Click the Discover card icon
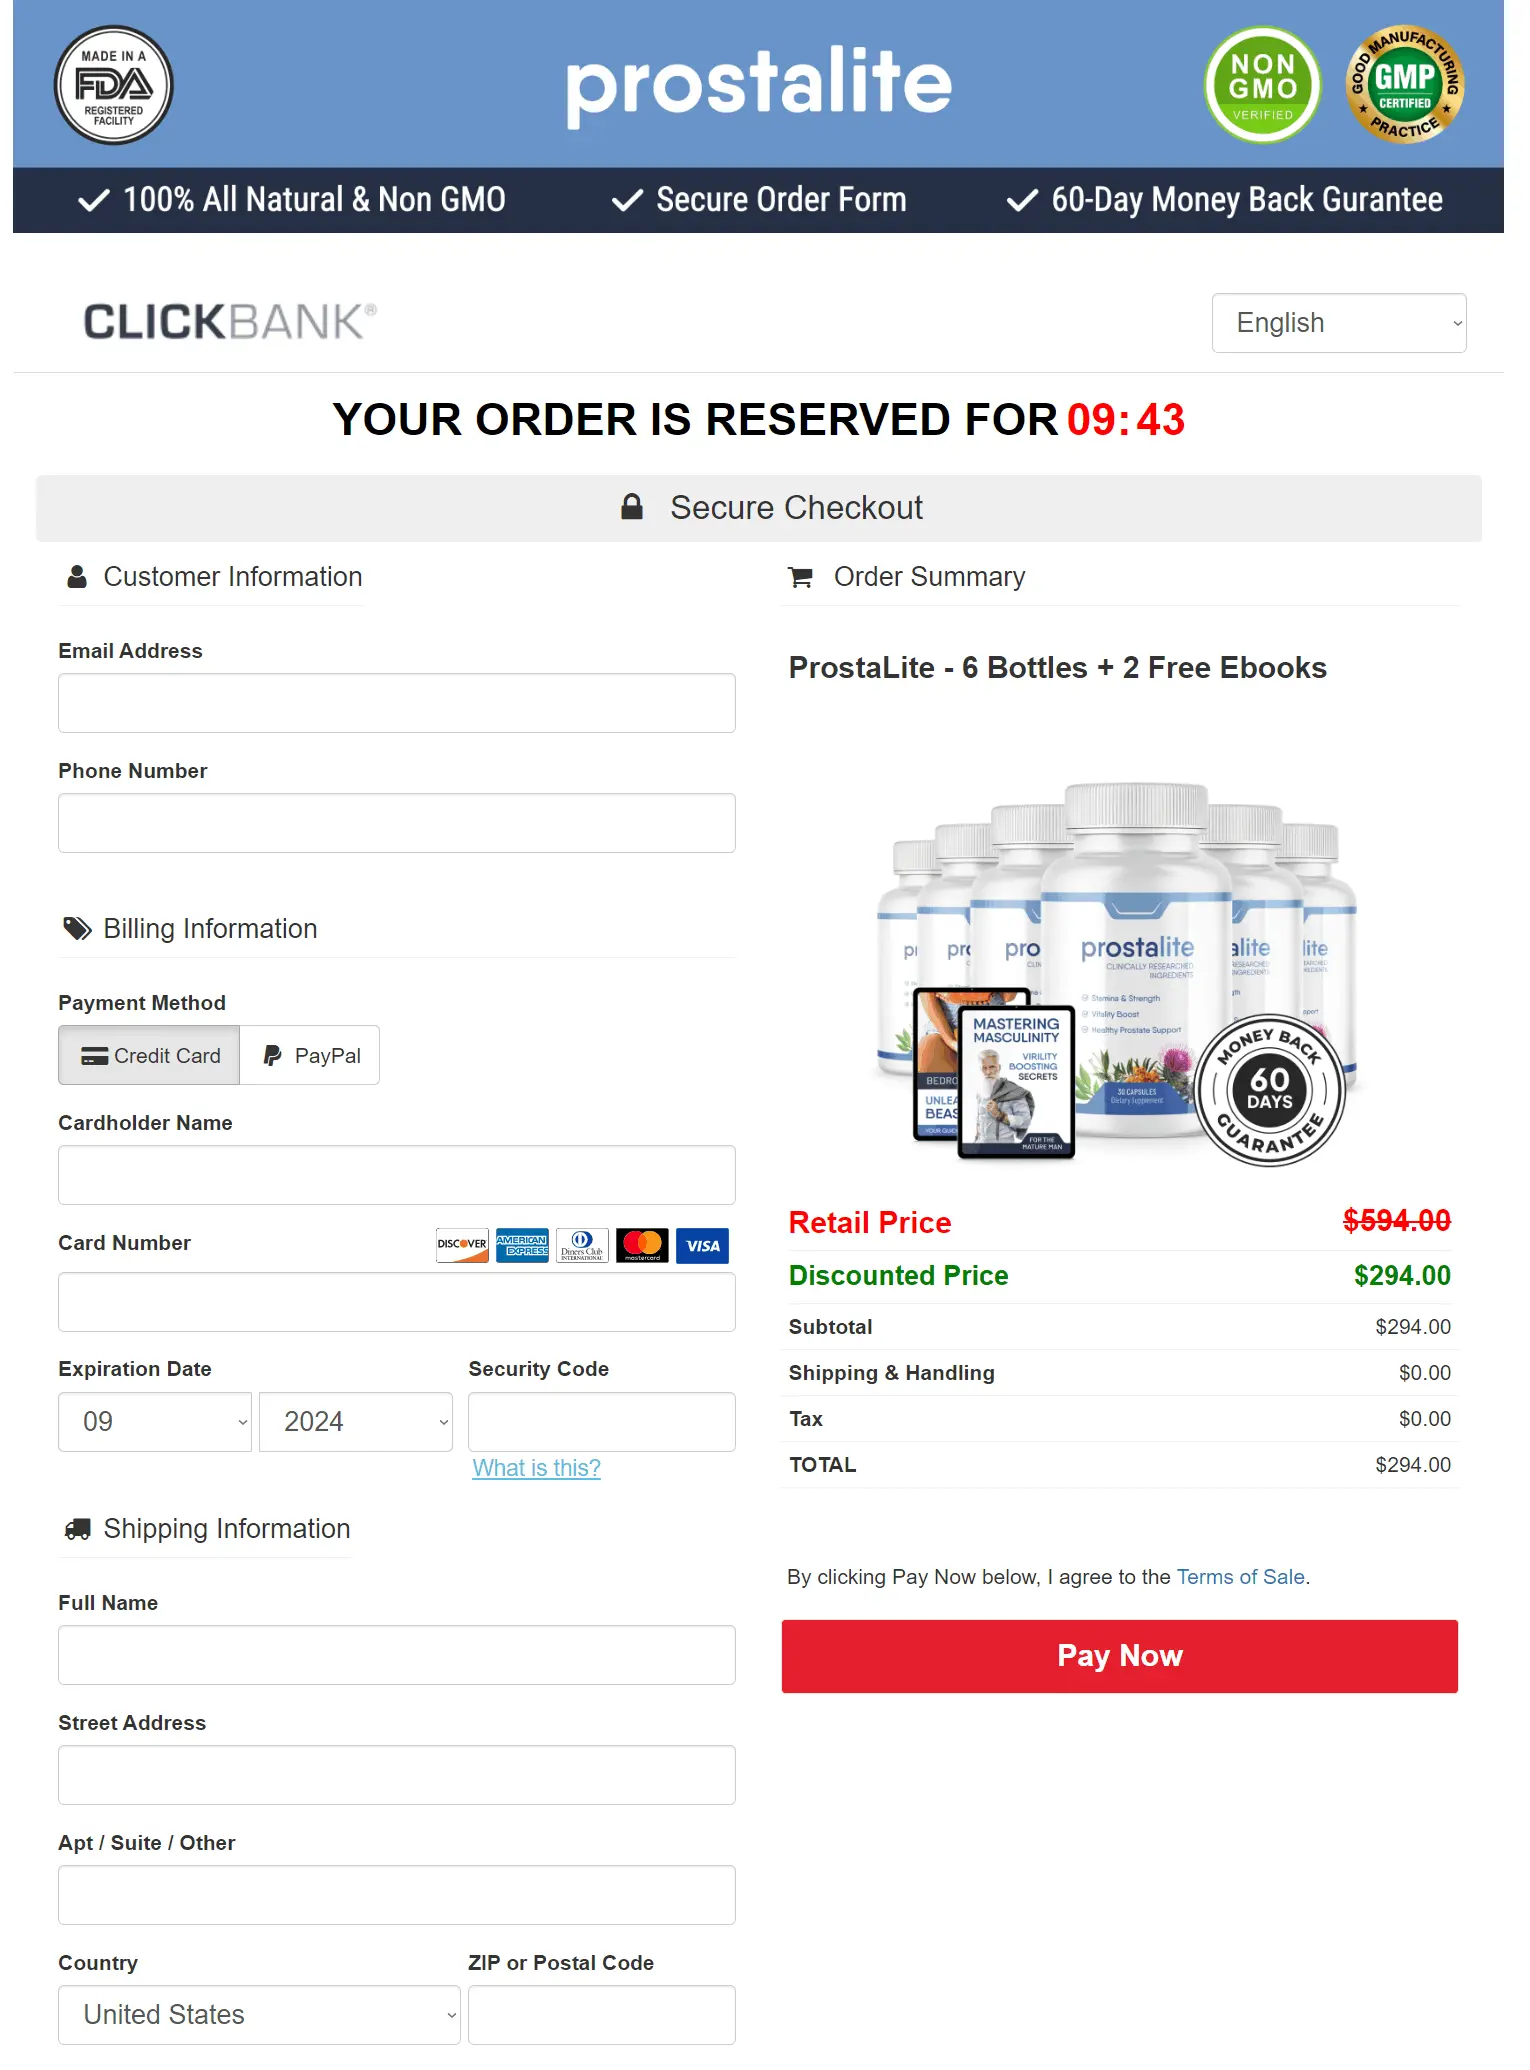Viewport: 1530px width, 2070px height. tap(462, 1245)
